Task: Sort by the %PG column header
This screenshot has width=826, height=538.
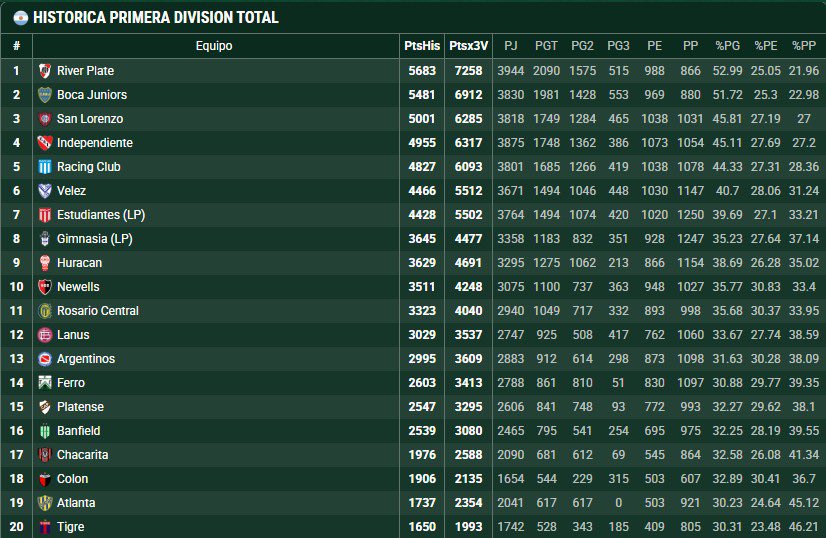Action: click(x=727, y=46)
